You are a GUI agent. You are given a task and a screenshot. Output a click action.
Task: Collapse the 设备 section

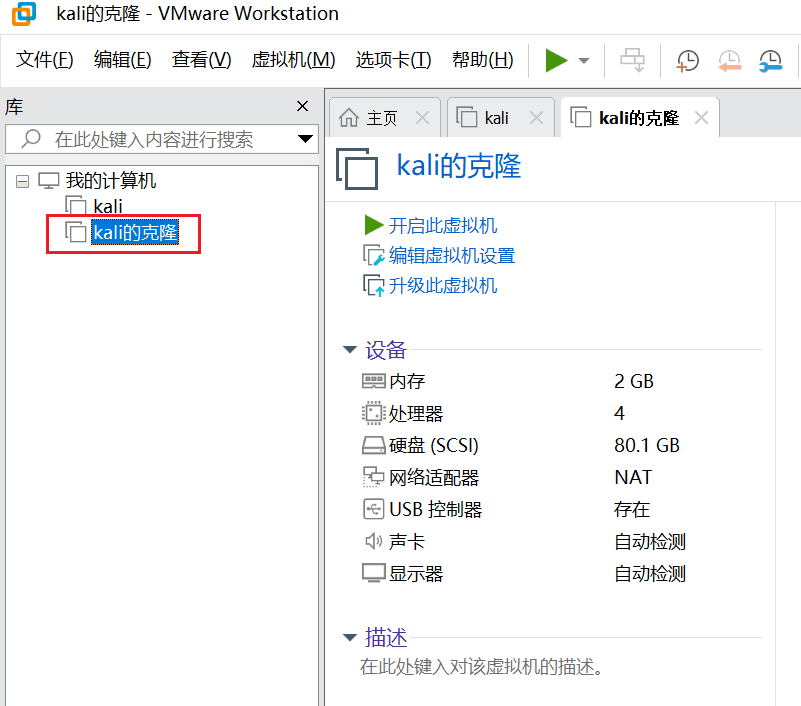[x=350, y=350]
